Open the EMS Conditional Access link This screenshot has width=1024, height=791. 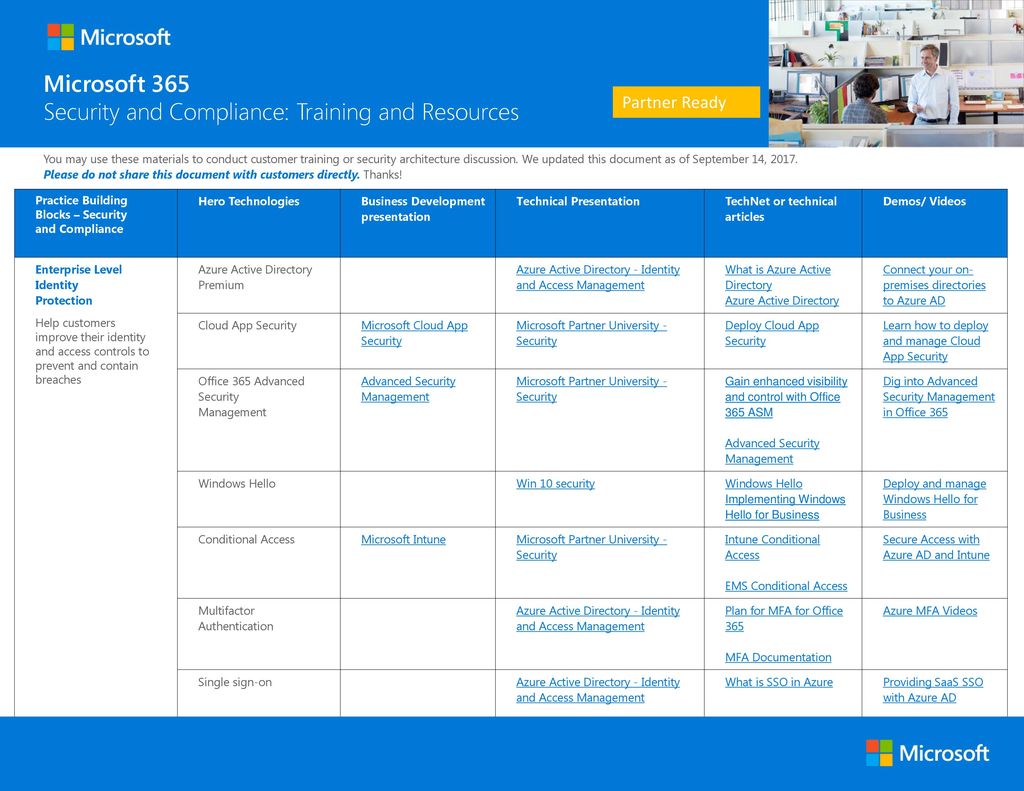[786, 586]
